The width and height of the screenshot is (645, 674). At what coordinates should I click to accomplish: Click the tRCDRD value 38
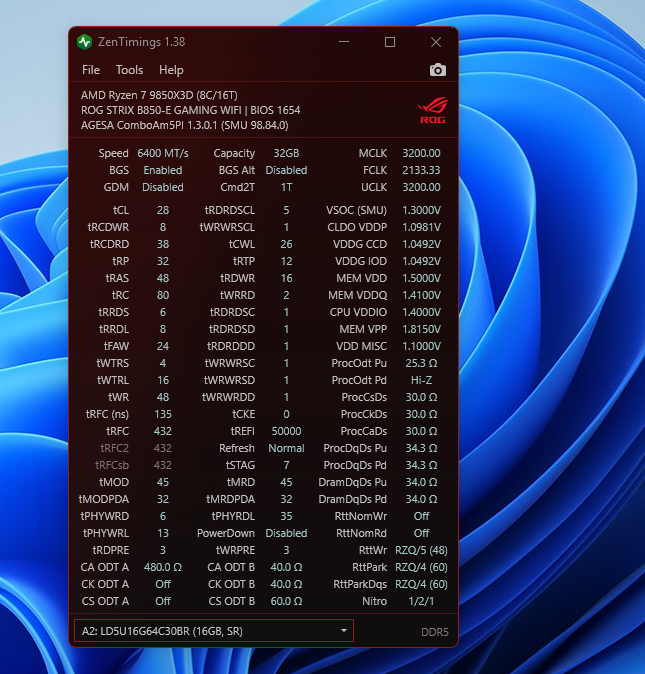pos(163,244)
